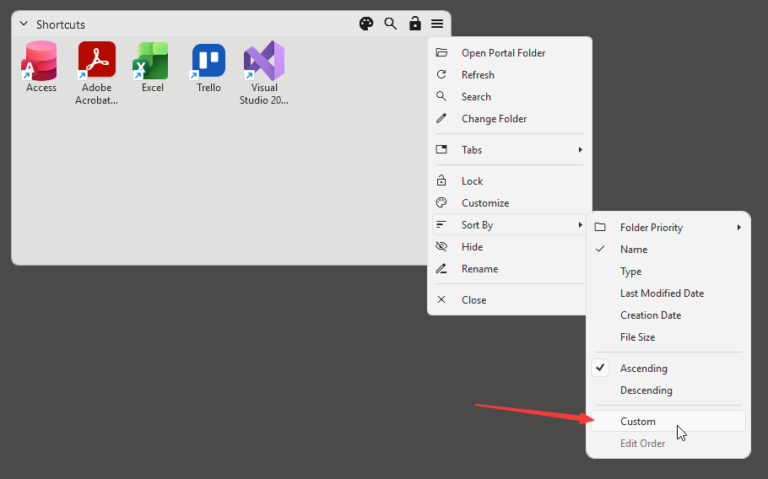Select Custom sort option
768x479 pixels.
pos(668,421)
